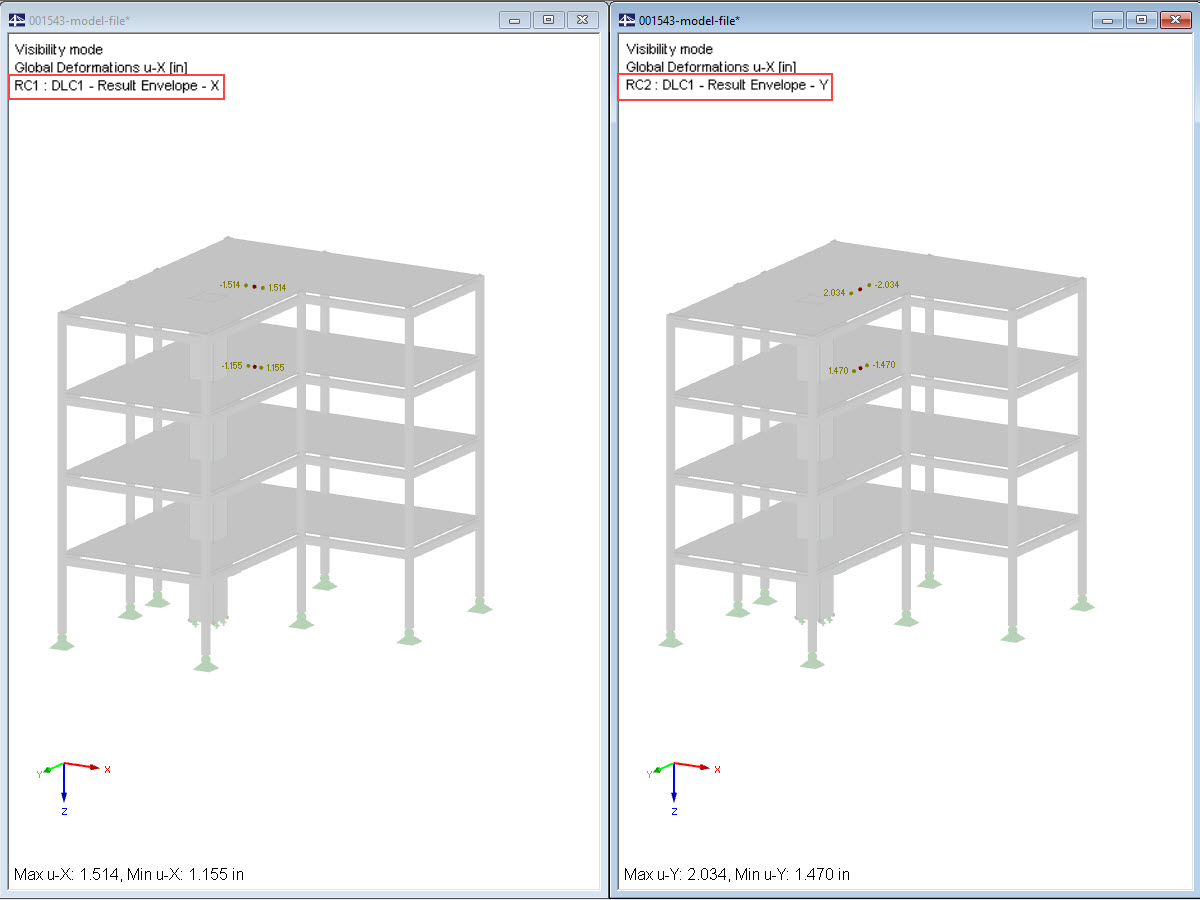Click the 1.470 deformation value in right window

coord(838,371)
